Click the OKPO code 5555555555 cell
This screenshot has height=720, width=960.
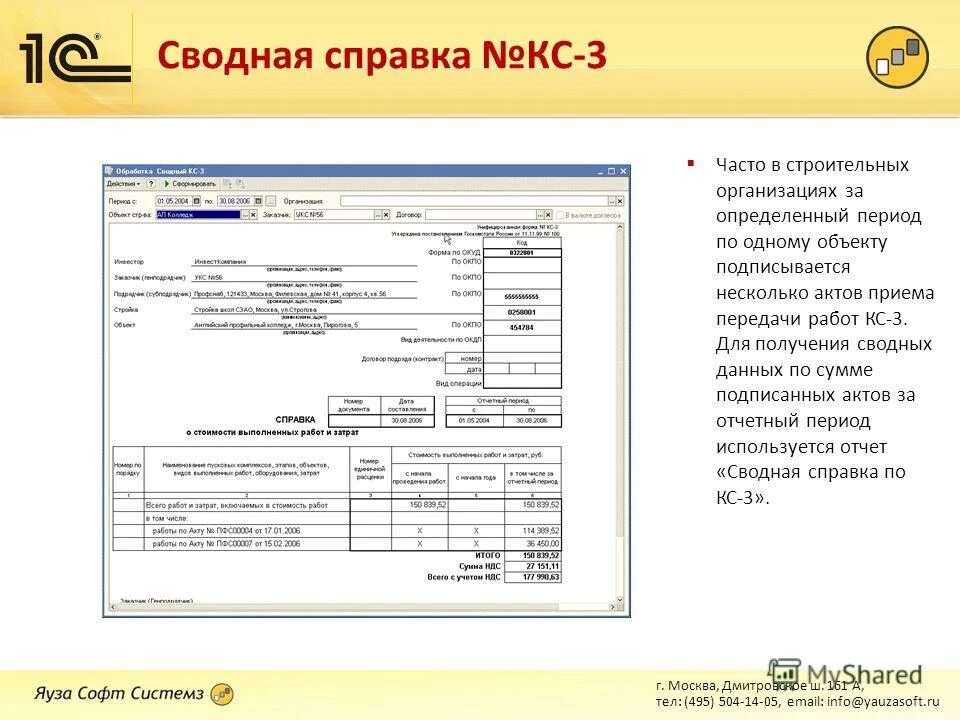tap(522, 297)
